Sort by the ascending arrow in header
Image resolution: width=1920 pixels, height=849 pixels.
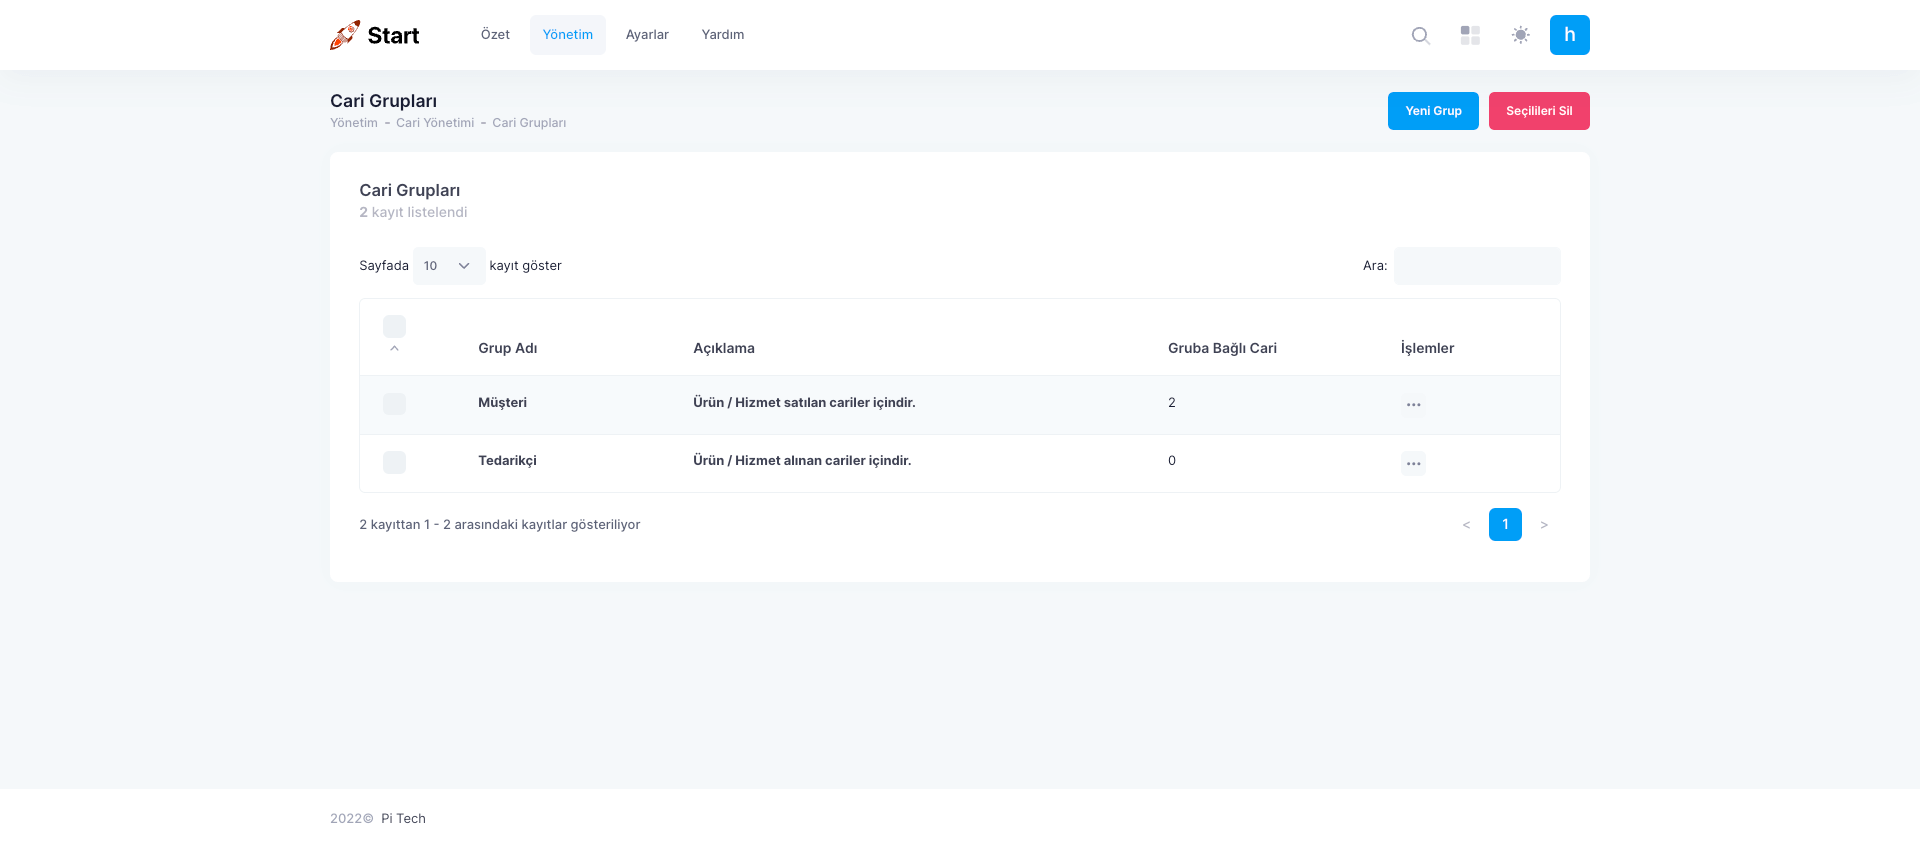[394, 348]
